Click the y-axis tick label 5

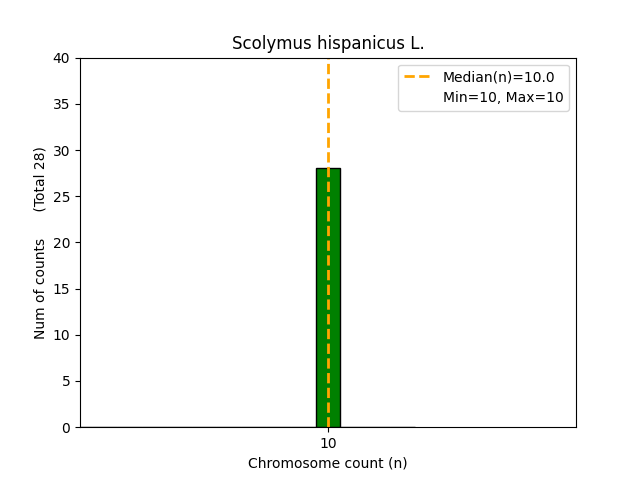(66, 381)
